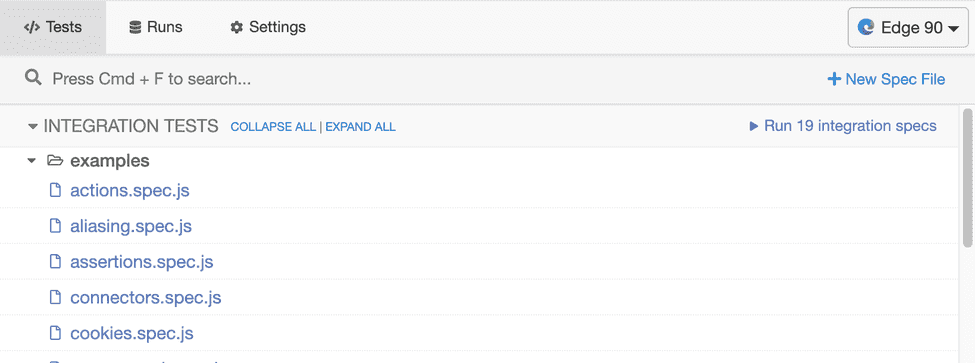
Task: Click the open folder icon for examples
Action: (55, 161)
